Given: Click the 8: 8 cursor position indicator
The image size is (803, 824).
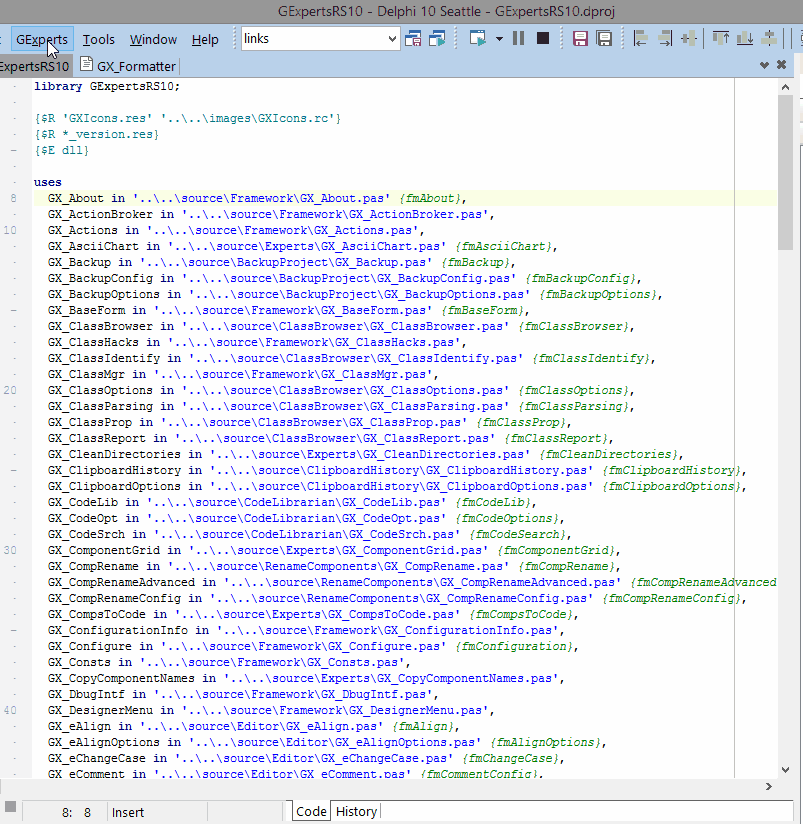Looking at the screenshot, I should [76, 812].
